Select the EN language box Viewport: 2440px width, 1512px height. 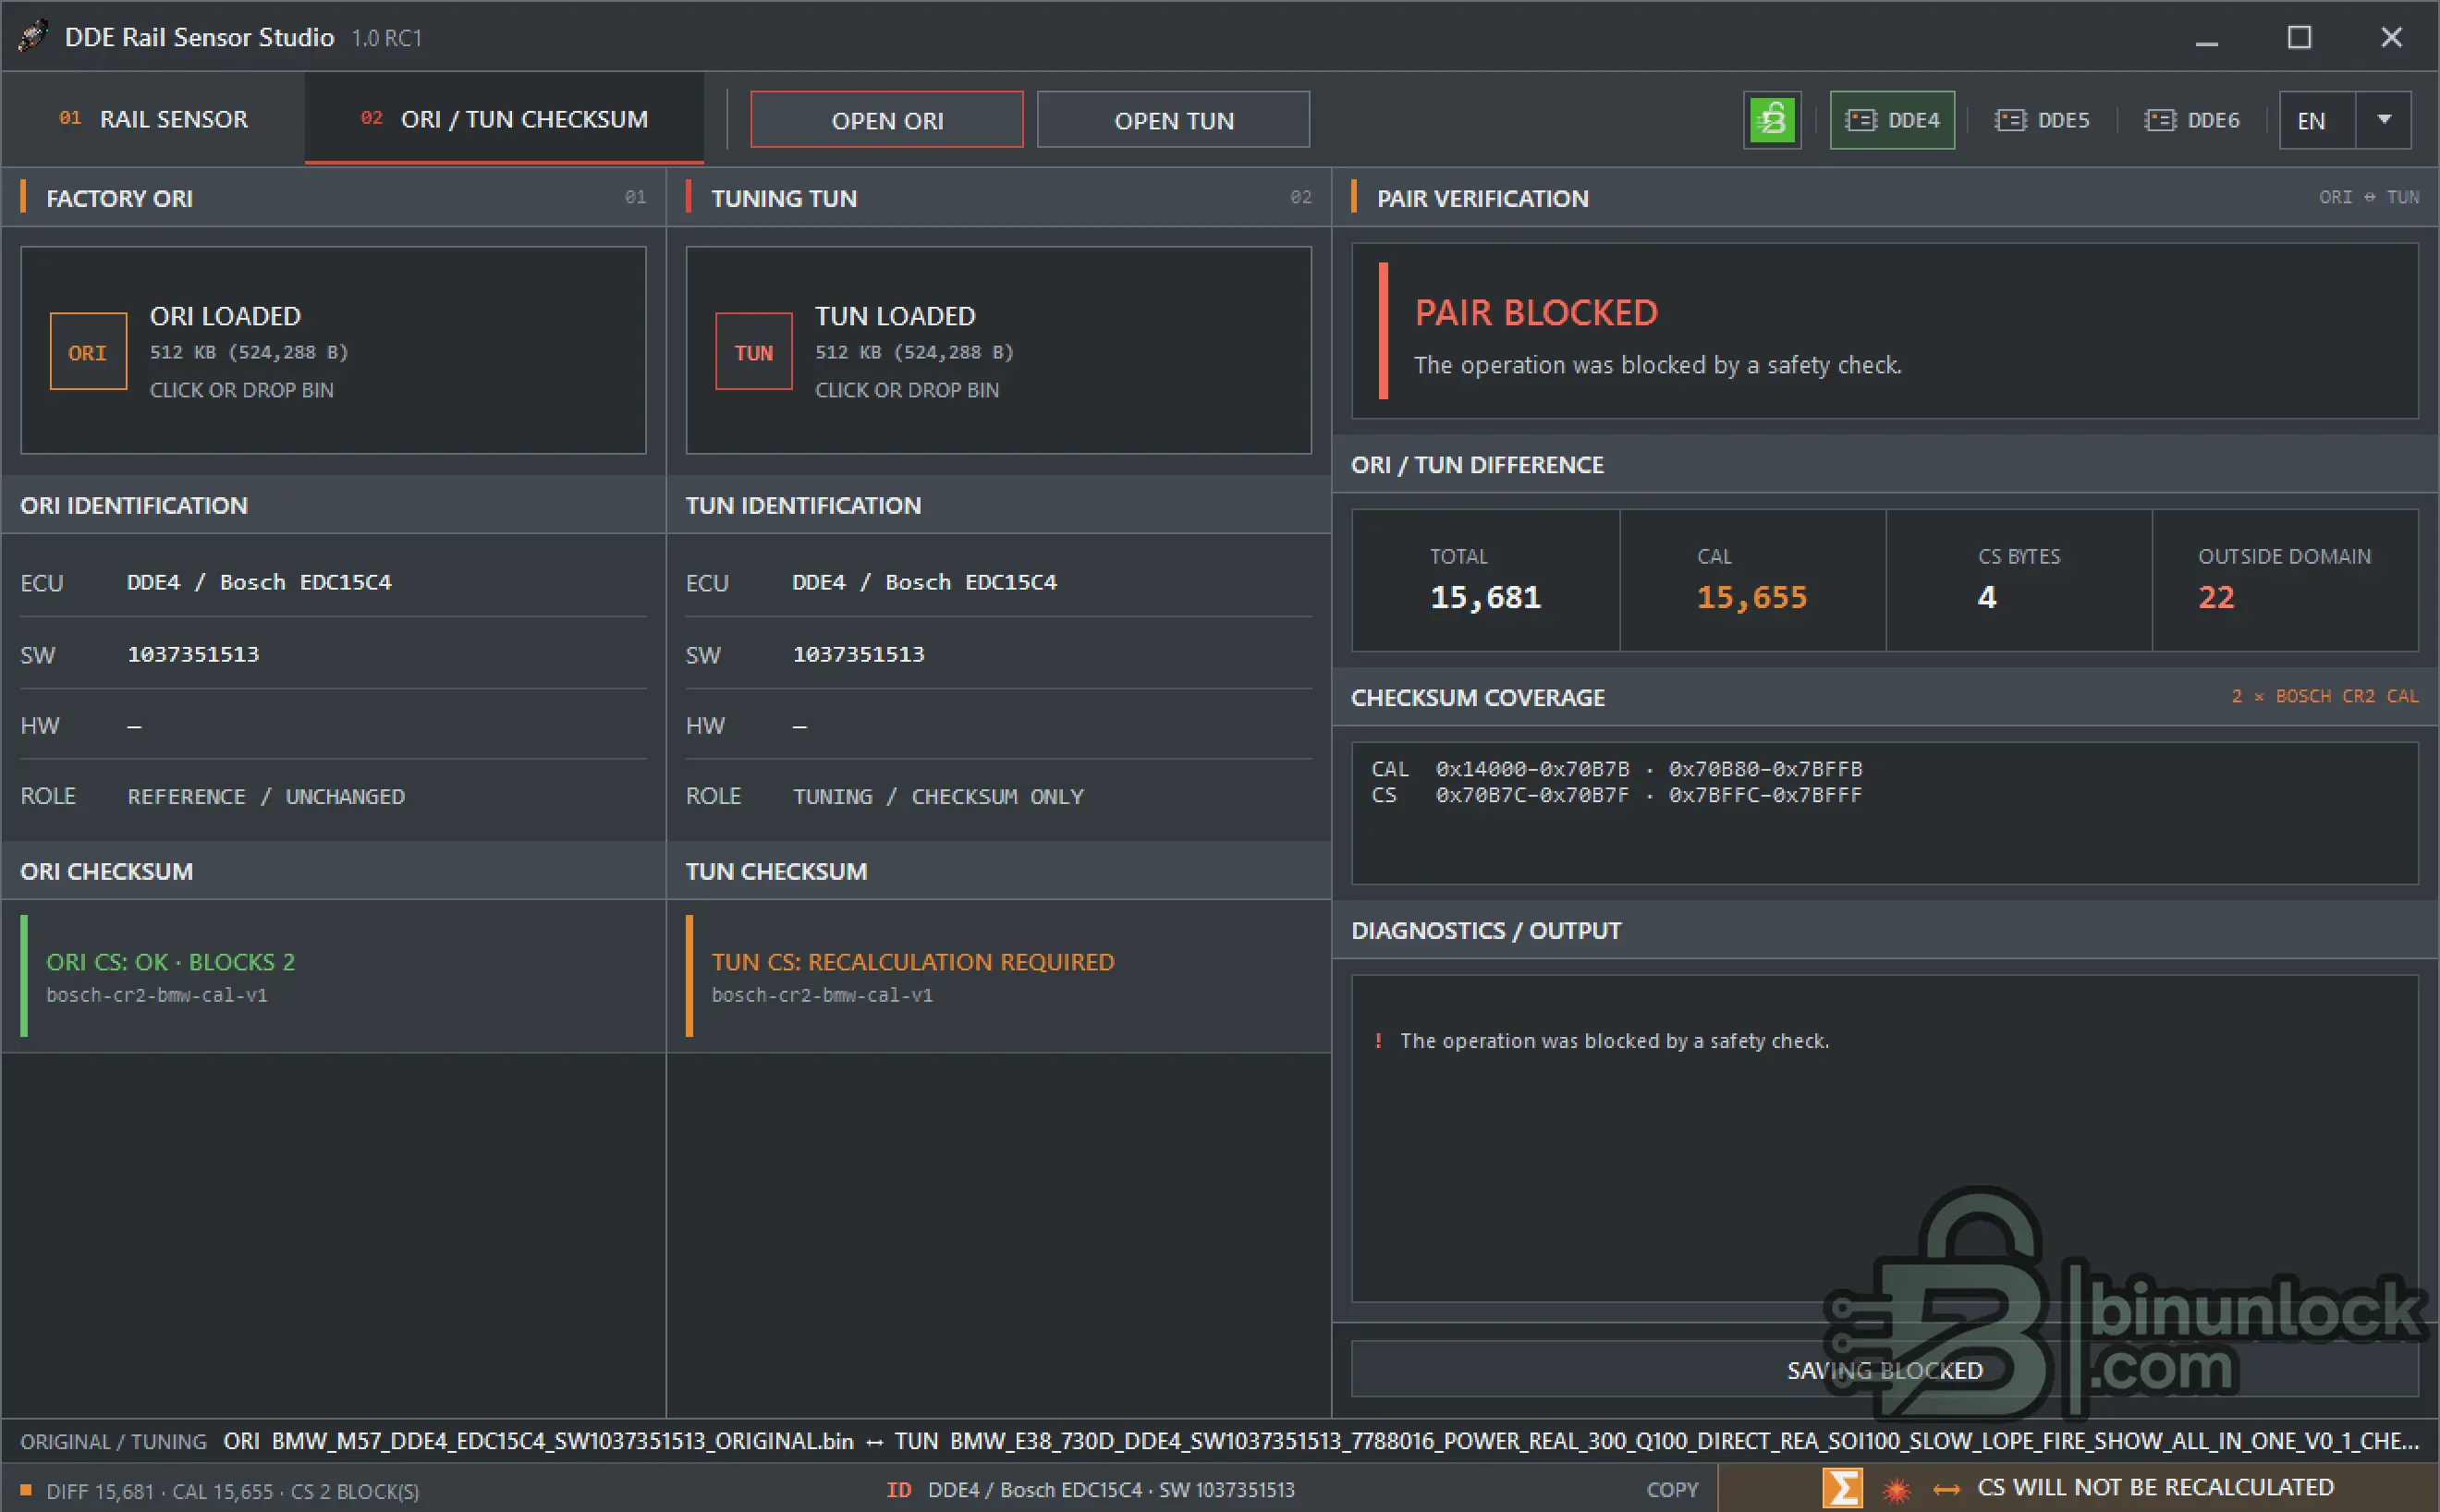(2318, 120)
